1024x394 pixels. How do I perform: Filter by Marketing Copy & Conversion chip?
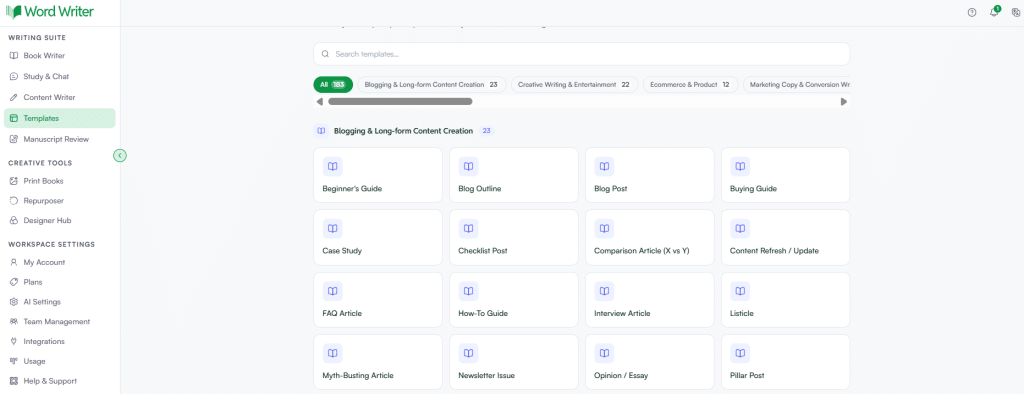click(x=797, y=84)
